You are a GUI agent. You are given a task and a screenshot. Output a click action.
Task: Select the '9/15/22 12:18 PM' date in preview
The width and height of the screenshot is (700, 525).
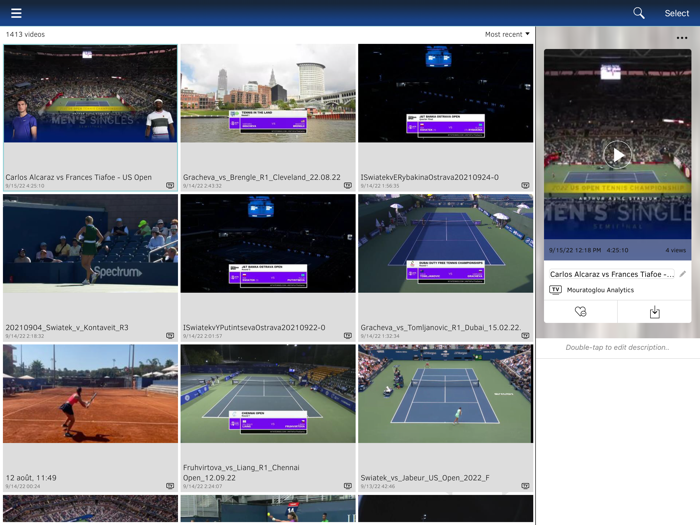[575, 250]
